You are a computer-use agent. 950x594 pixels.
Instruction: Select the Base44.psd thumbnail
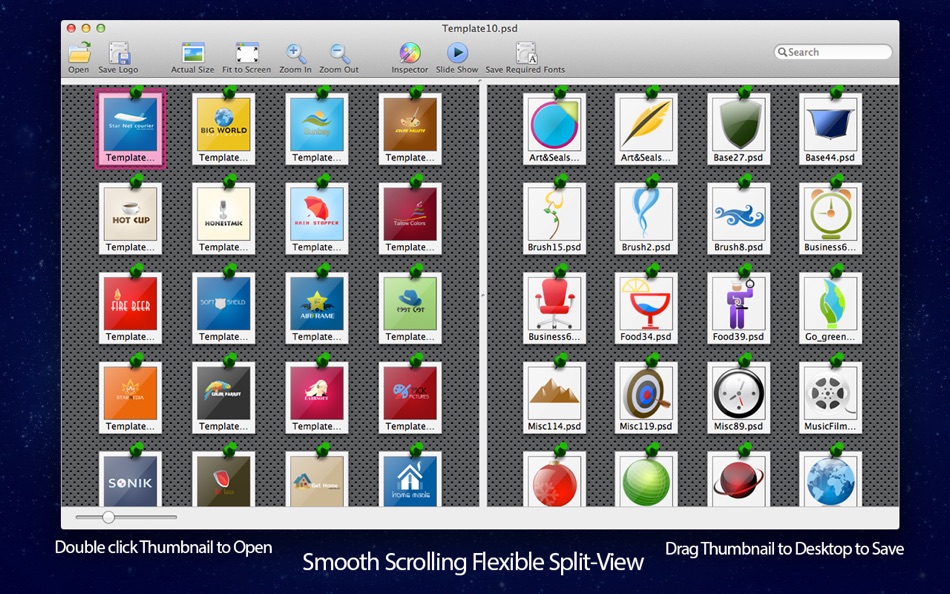click(831, 128)
